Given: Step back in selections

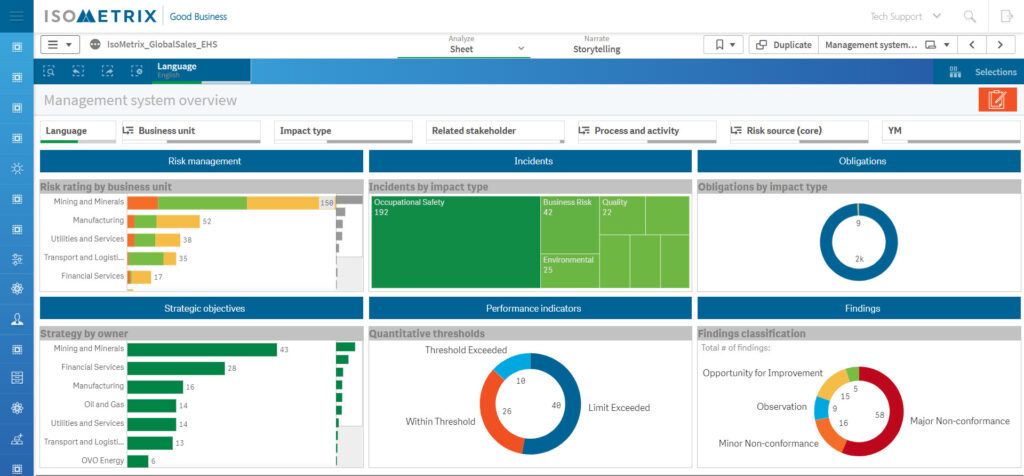Looking at the screenshot, I should [x=78, y=71].
